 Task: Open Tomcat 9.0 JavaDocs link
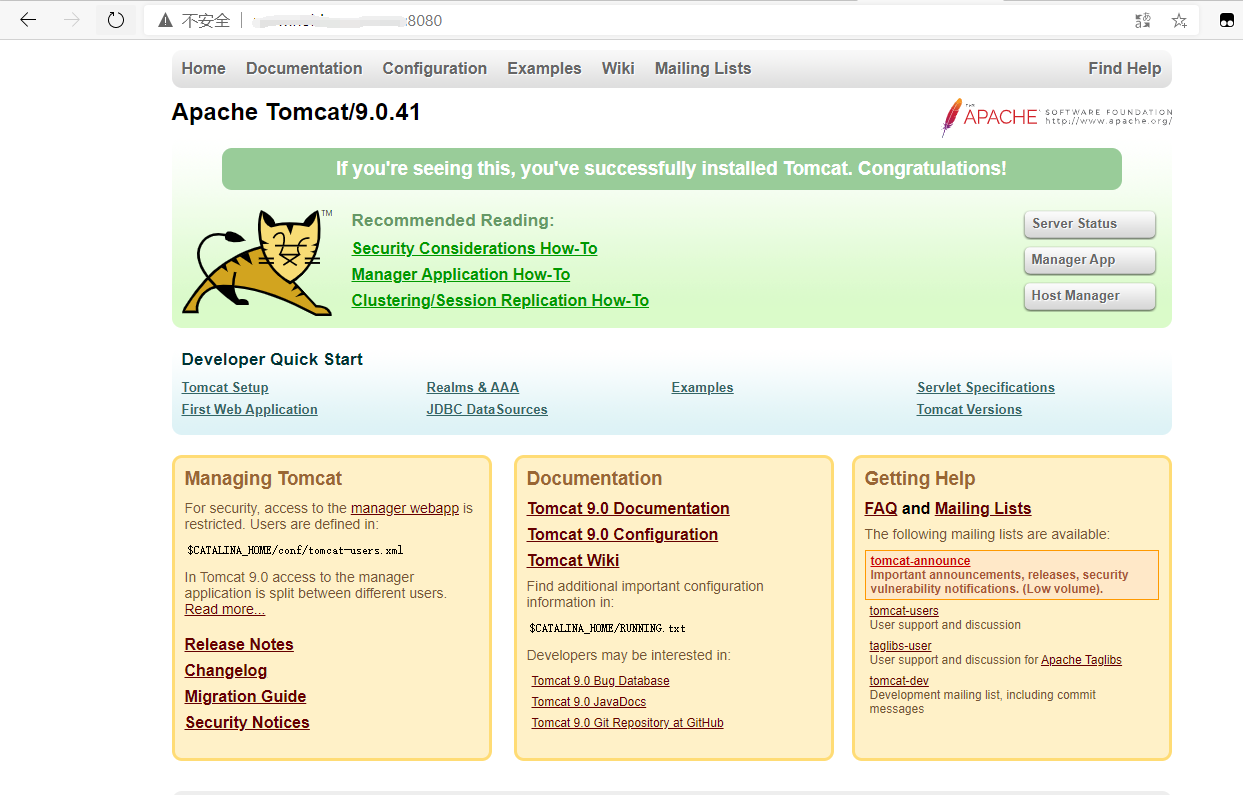(589, 702)
